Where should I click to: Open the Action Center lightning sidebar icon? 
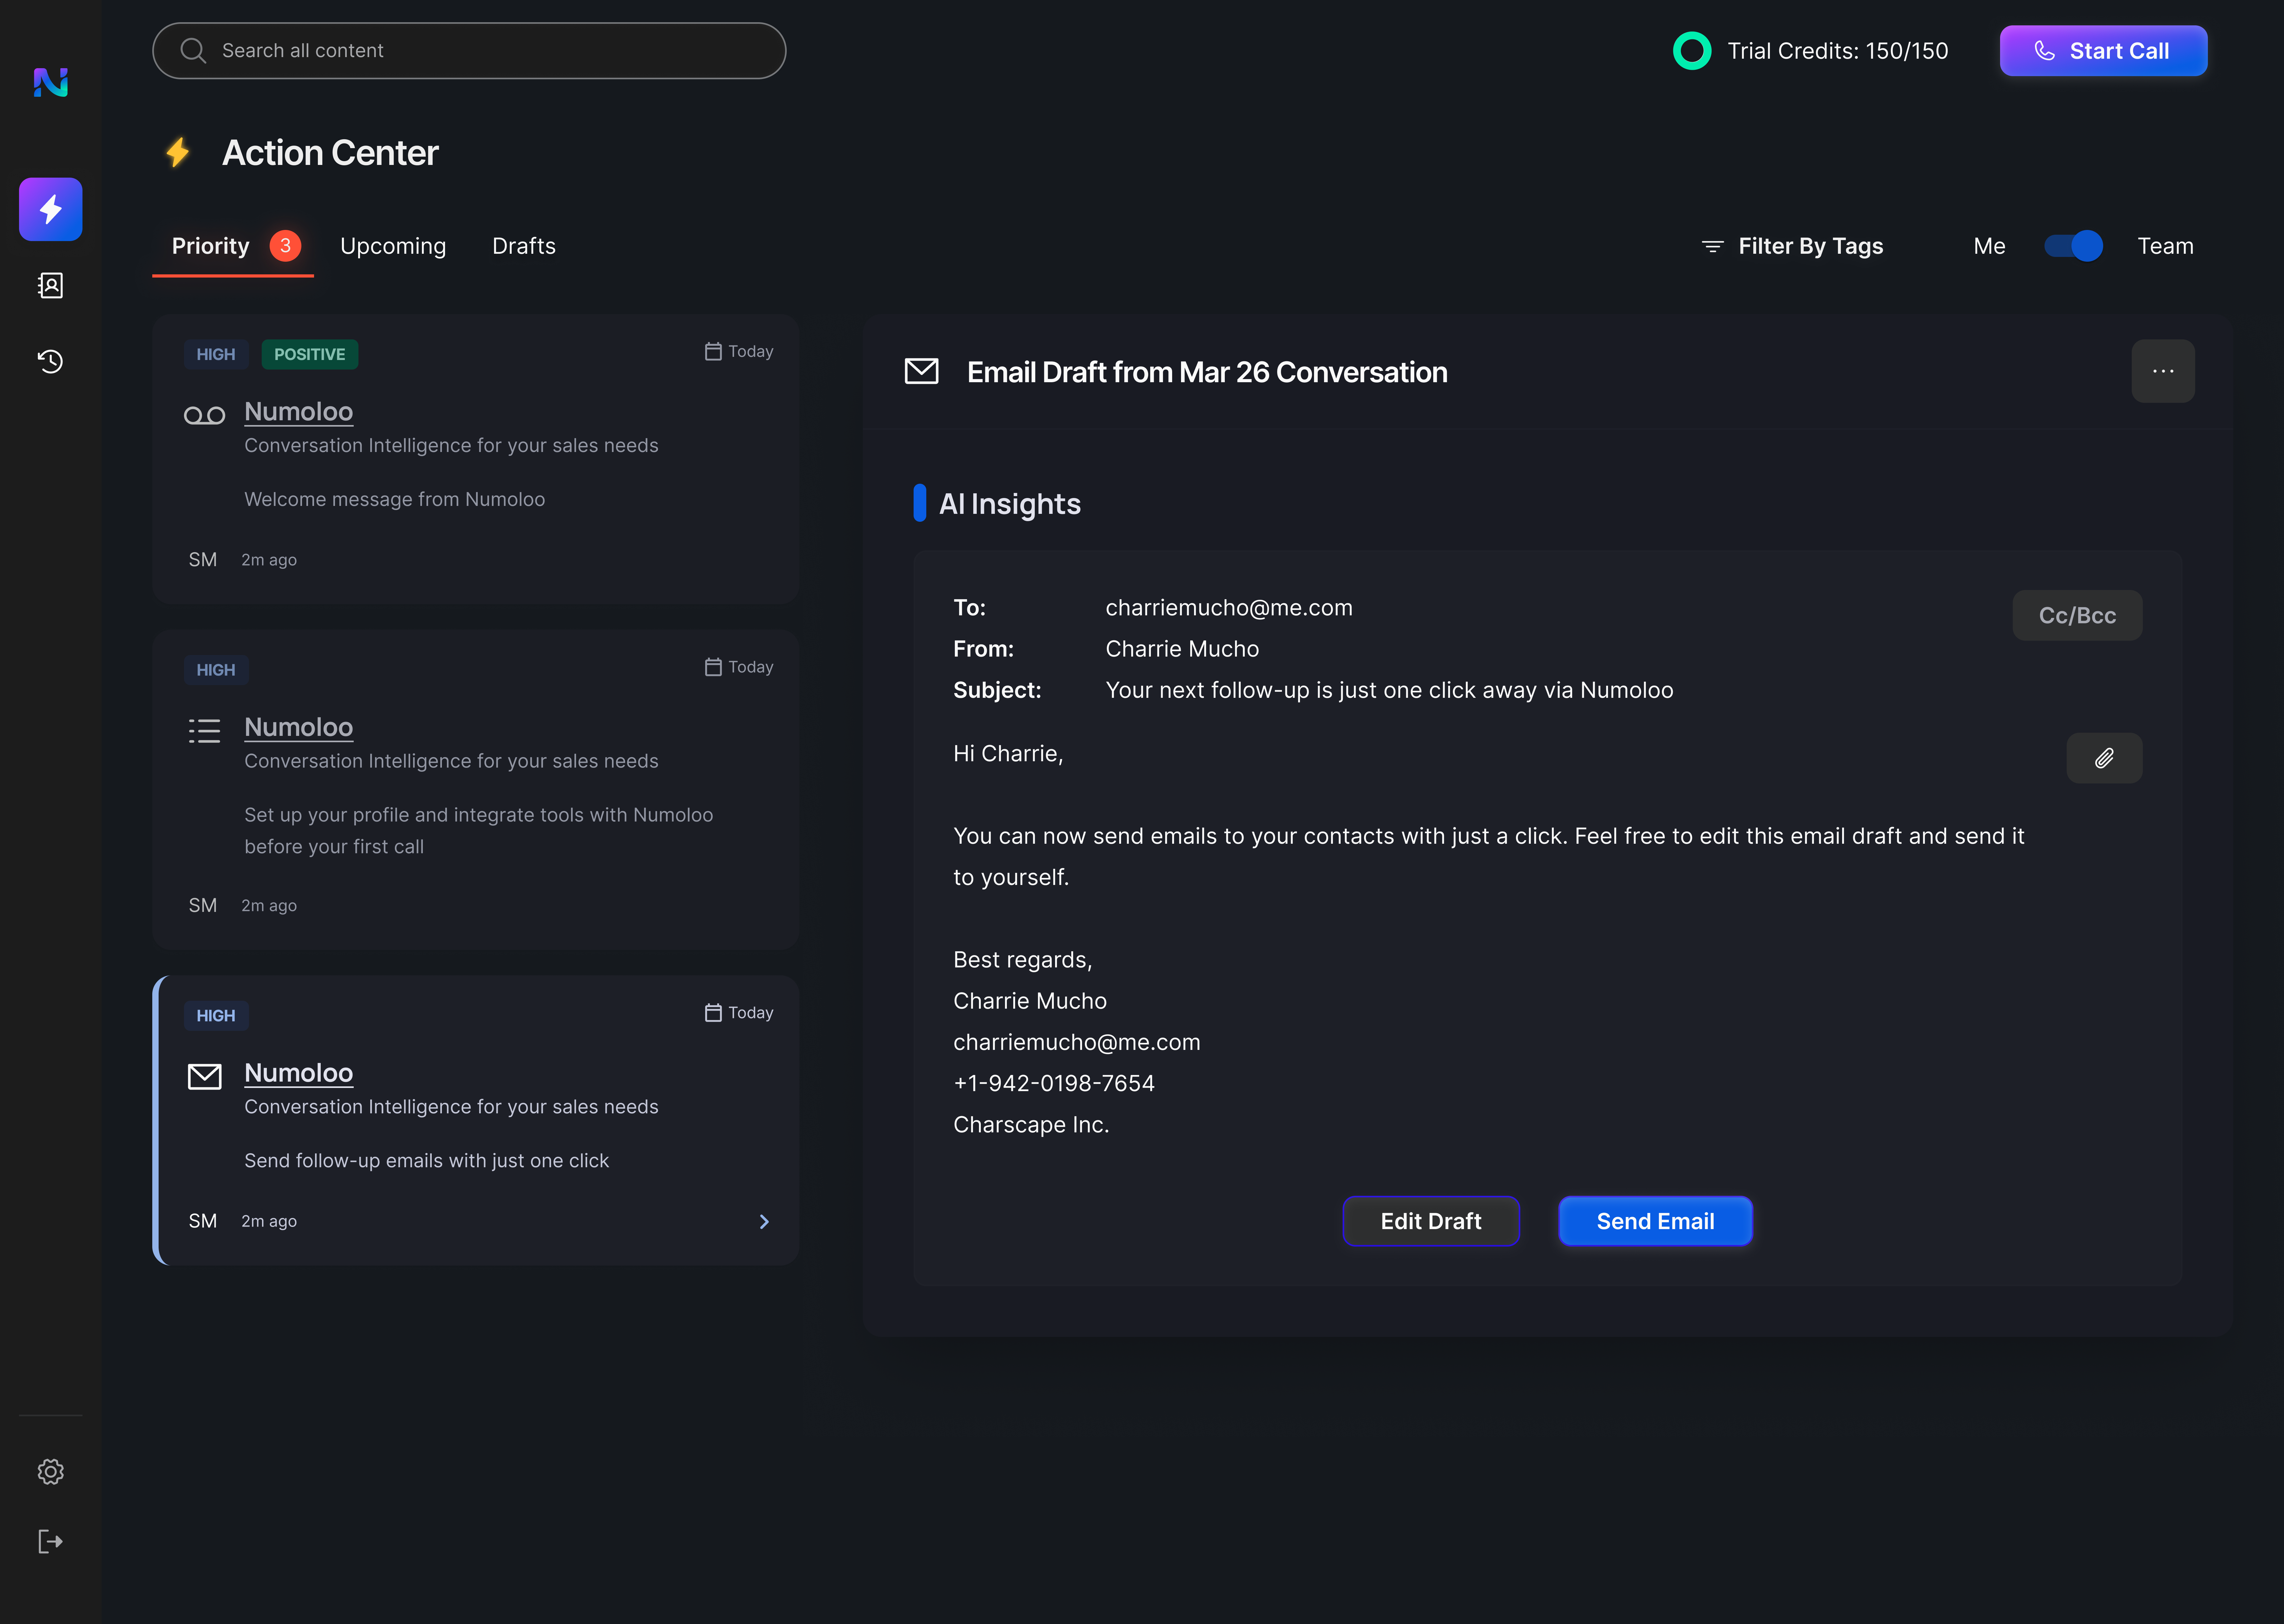(x=50, y=209)
